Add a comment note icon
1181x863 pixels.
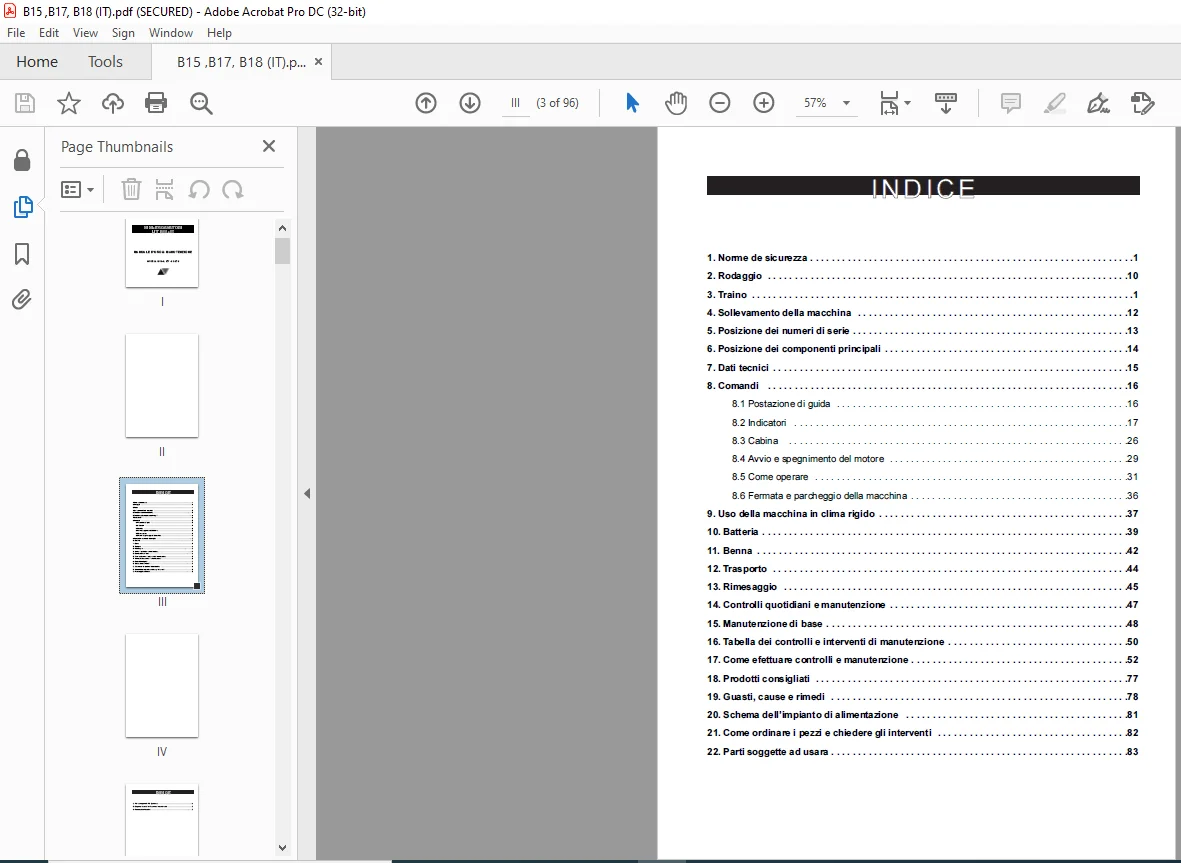pos(1011,103)
